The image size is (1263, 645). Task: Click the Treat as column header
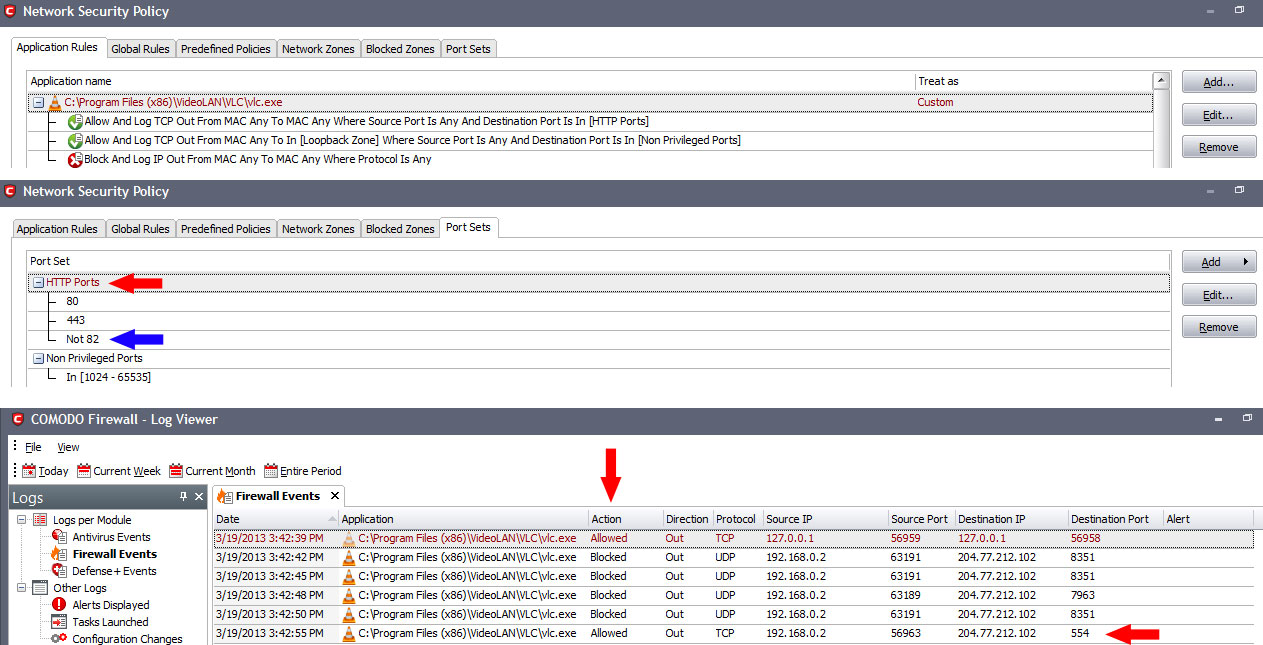(x=1033, y=81)
